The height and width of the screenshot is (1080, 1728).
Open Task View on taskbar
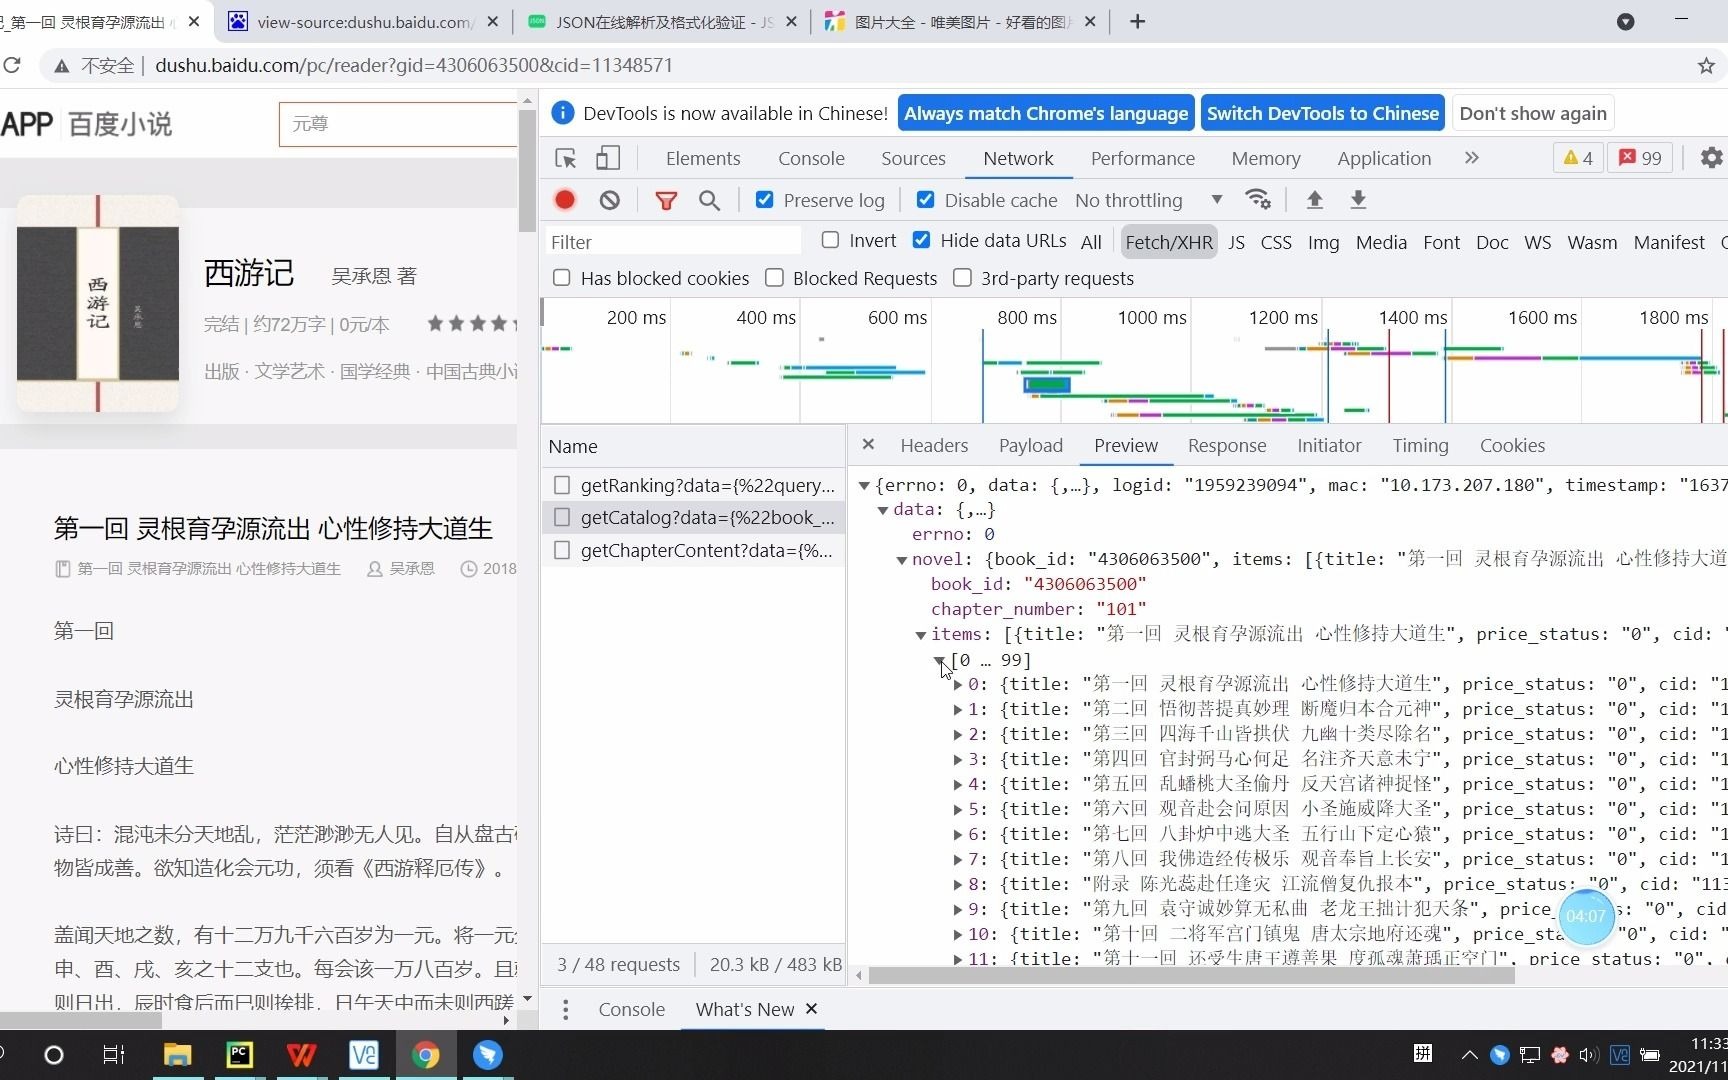point(114,1054)
